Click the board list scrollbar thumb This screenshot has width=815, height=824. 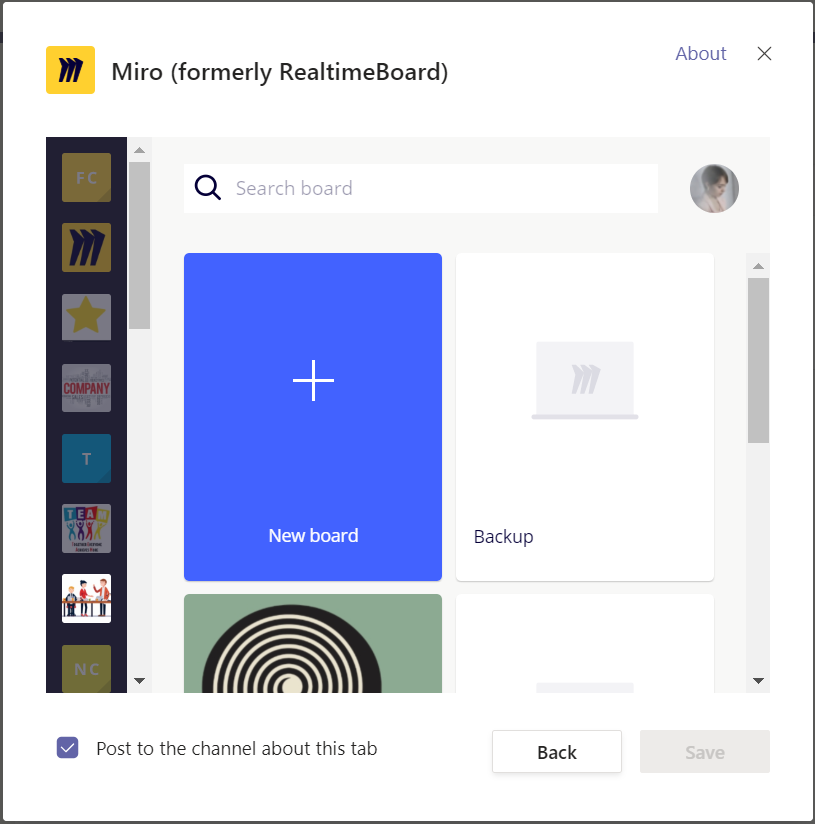point(758,360)
